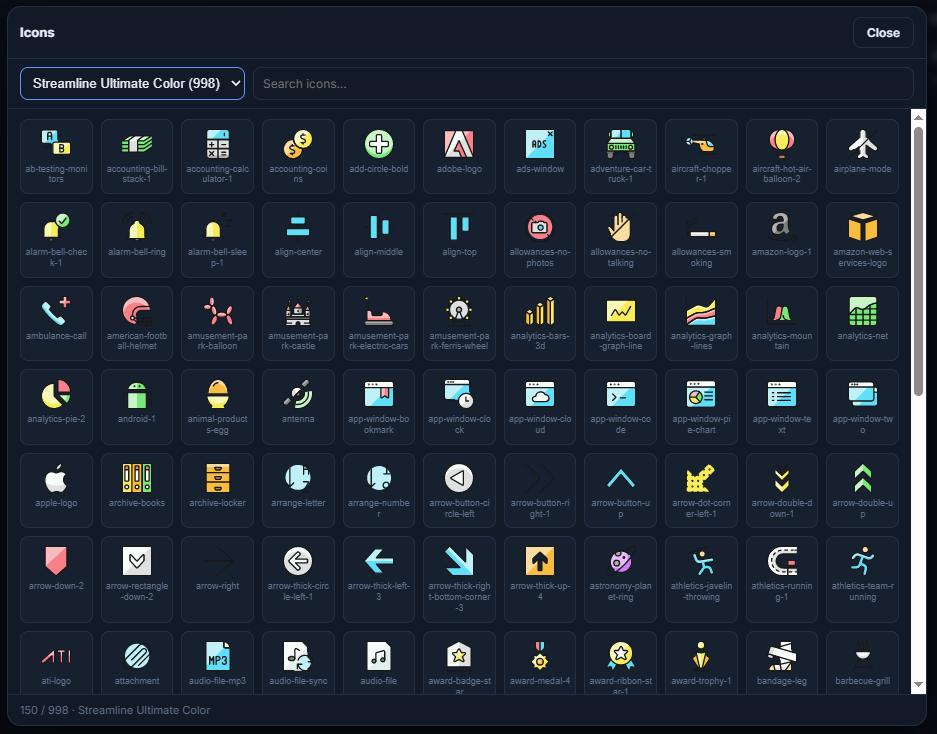Close the Icons dialog
937x734 pixels.
[x=883, y=33]
